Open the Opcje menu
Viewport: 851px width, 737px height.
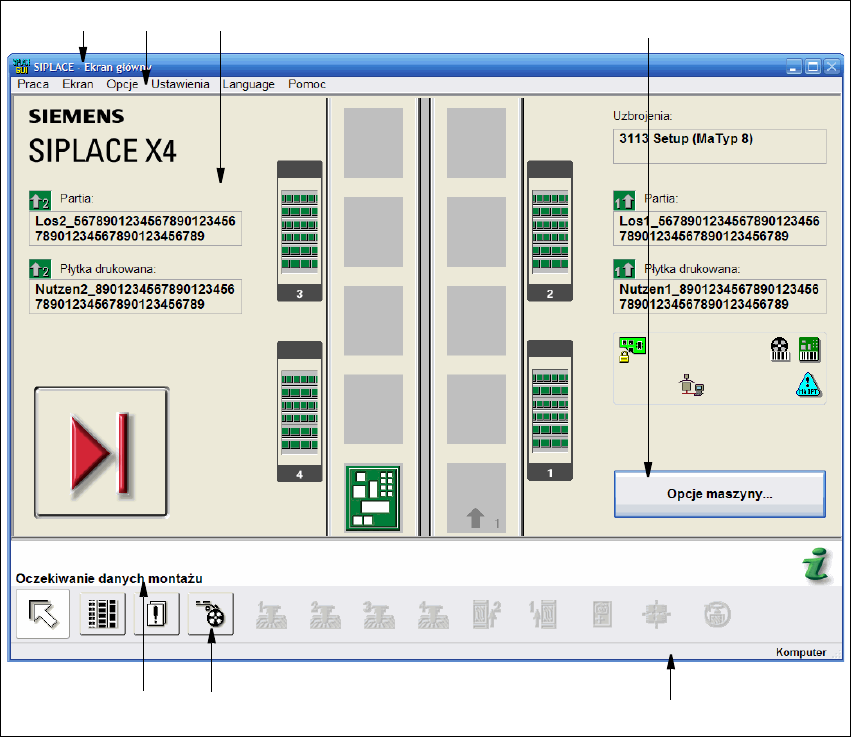[122, 84]
